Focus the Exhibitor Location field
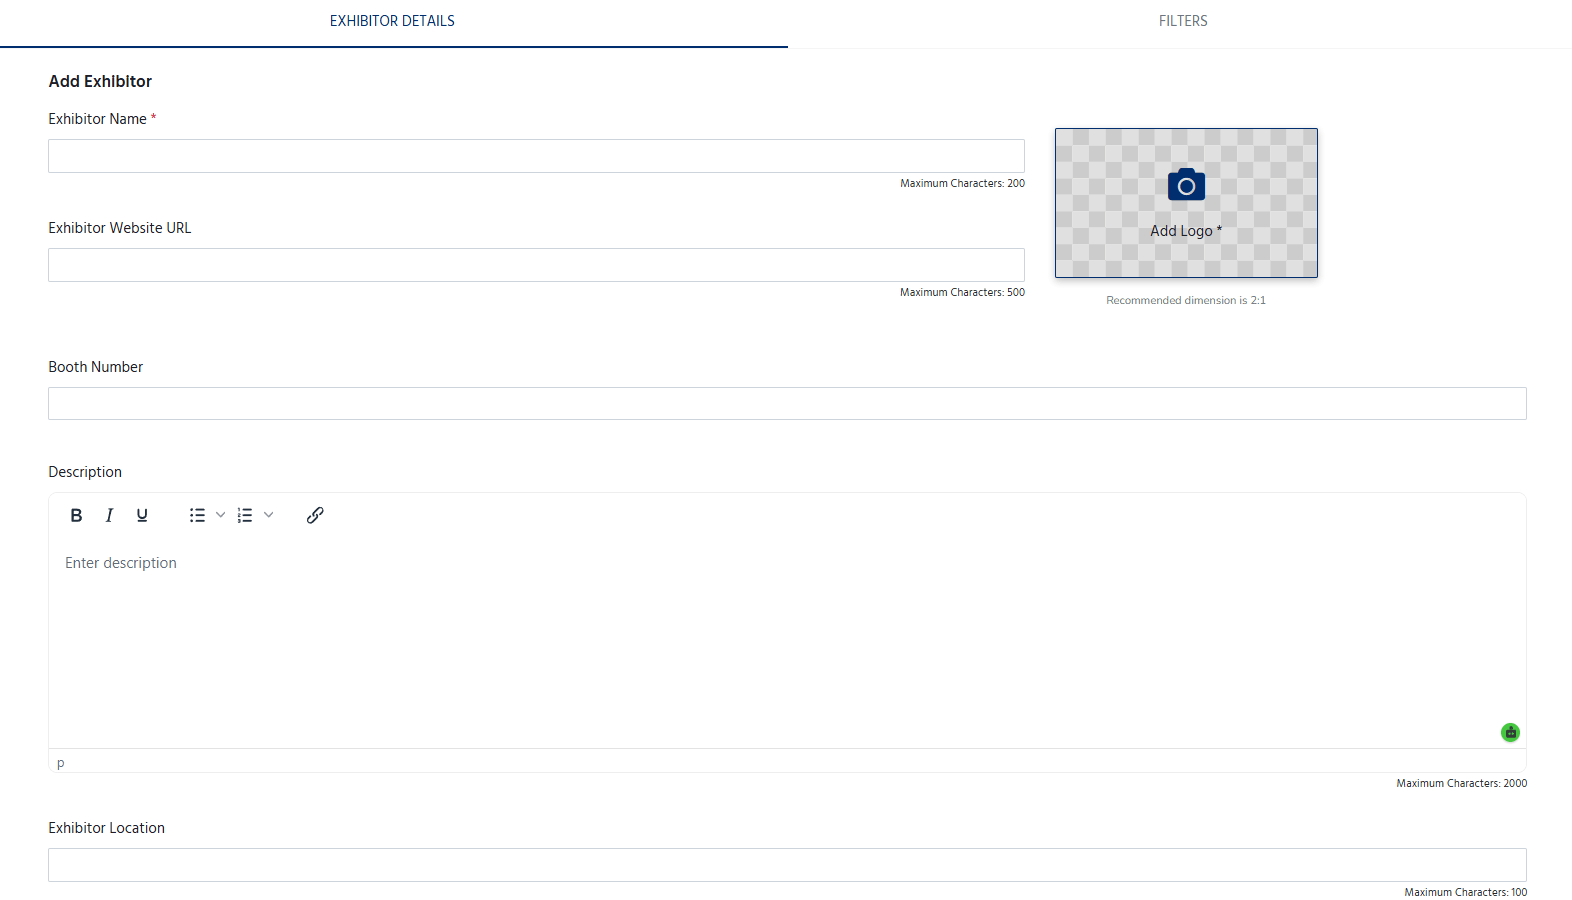The width and height of the screenshot is (1572, 900). click(787, 865)
